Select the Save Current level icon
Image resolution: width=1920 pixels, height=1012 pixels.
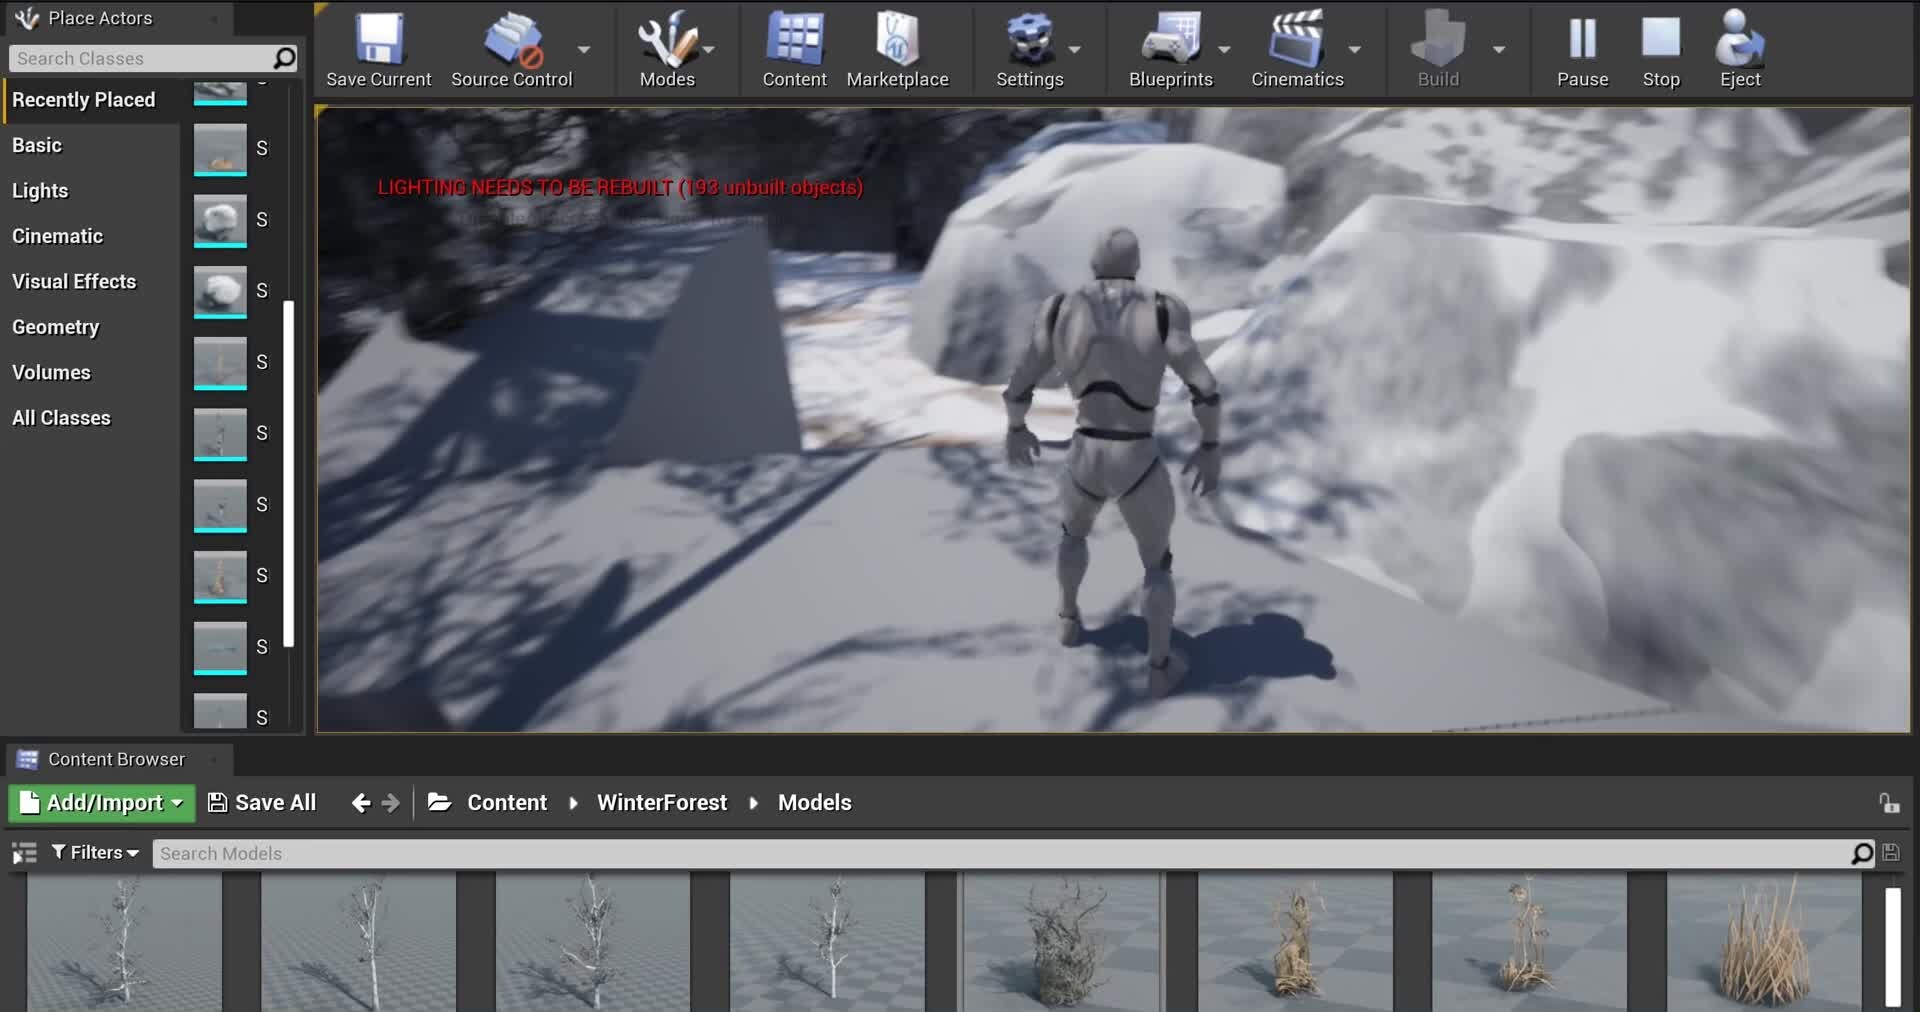click(x=378, y=40)
